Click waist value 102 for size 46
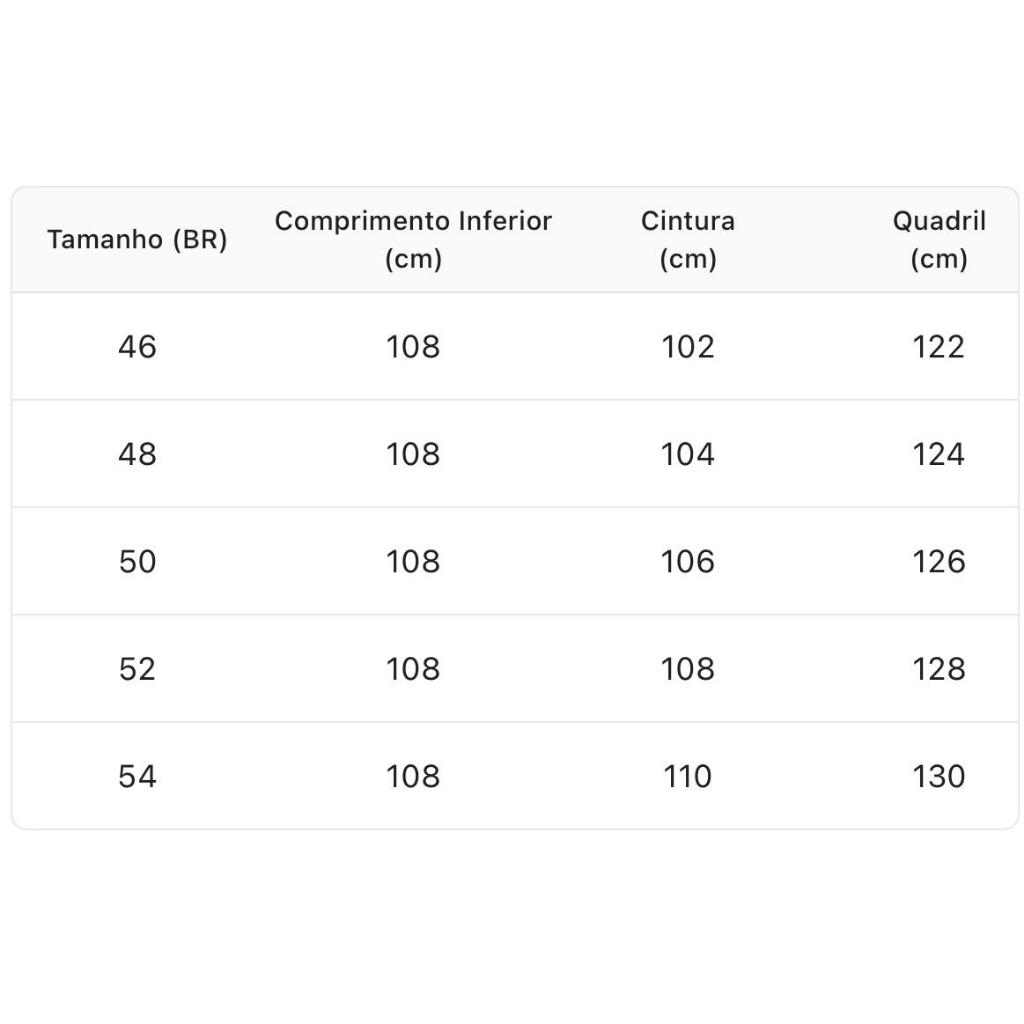Screen dimensions: 1024x1024 coord(688,347)
